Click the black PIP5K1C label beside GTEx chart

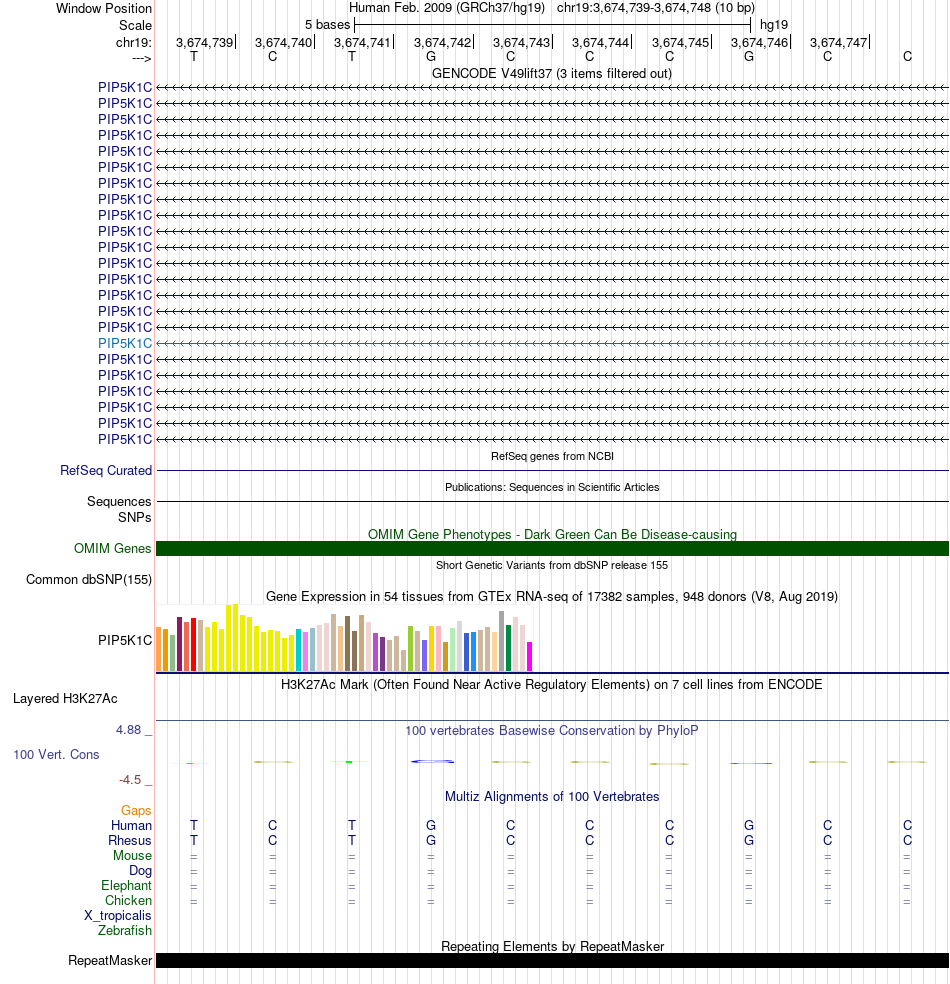125,640
